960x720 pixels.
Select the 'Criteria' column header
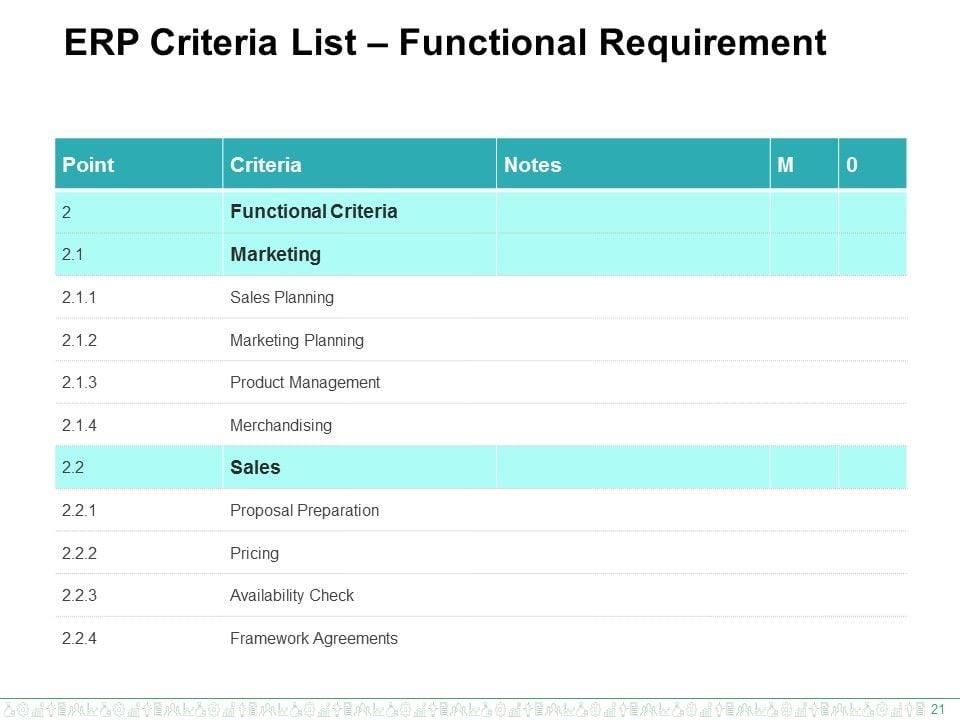265,165
